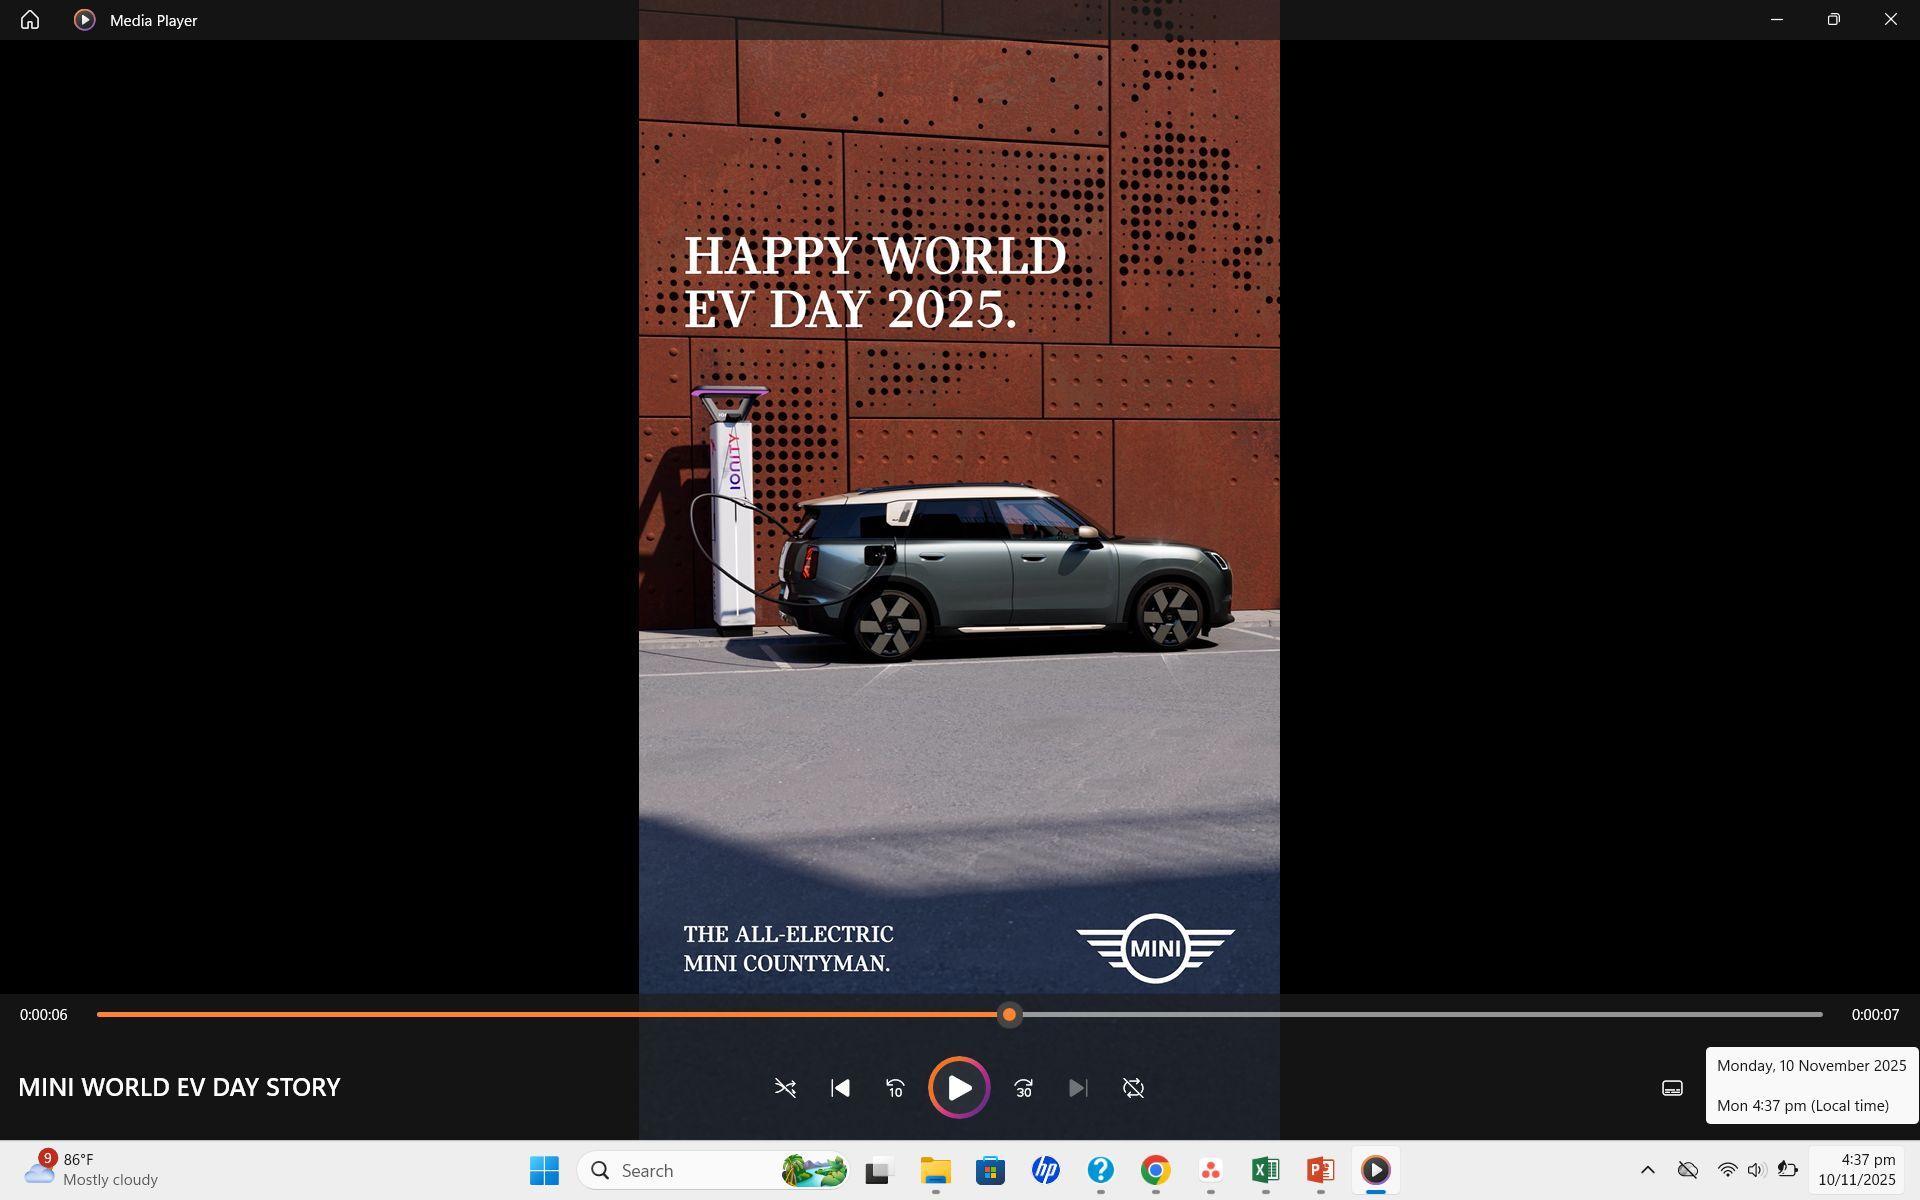Launch Google Chrome from taskbar
The image size is (1920, 1200).
pos(1155,1170)
